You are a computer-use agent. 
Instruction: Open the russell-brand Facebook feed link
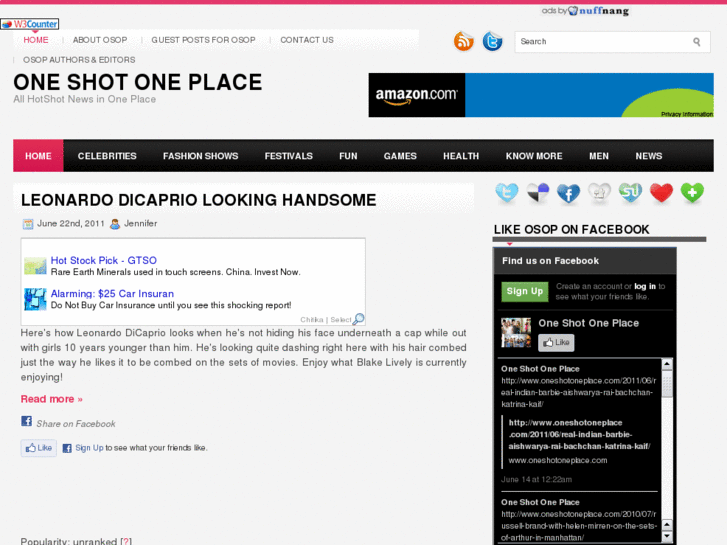pos(579,526)
